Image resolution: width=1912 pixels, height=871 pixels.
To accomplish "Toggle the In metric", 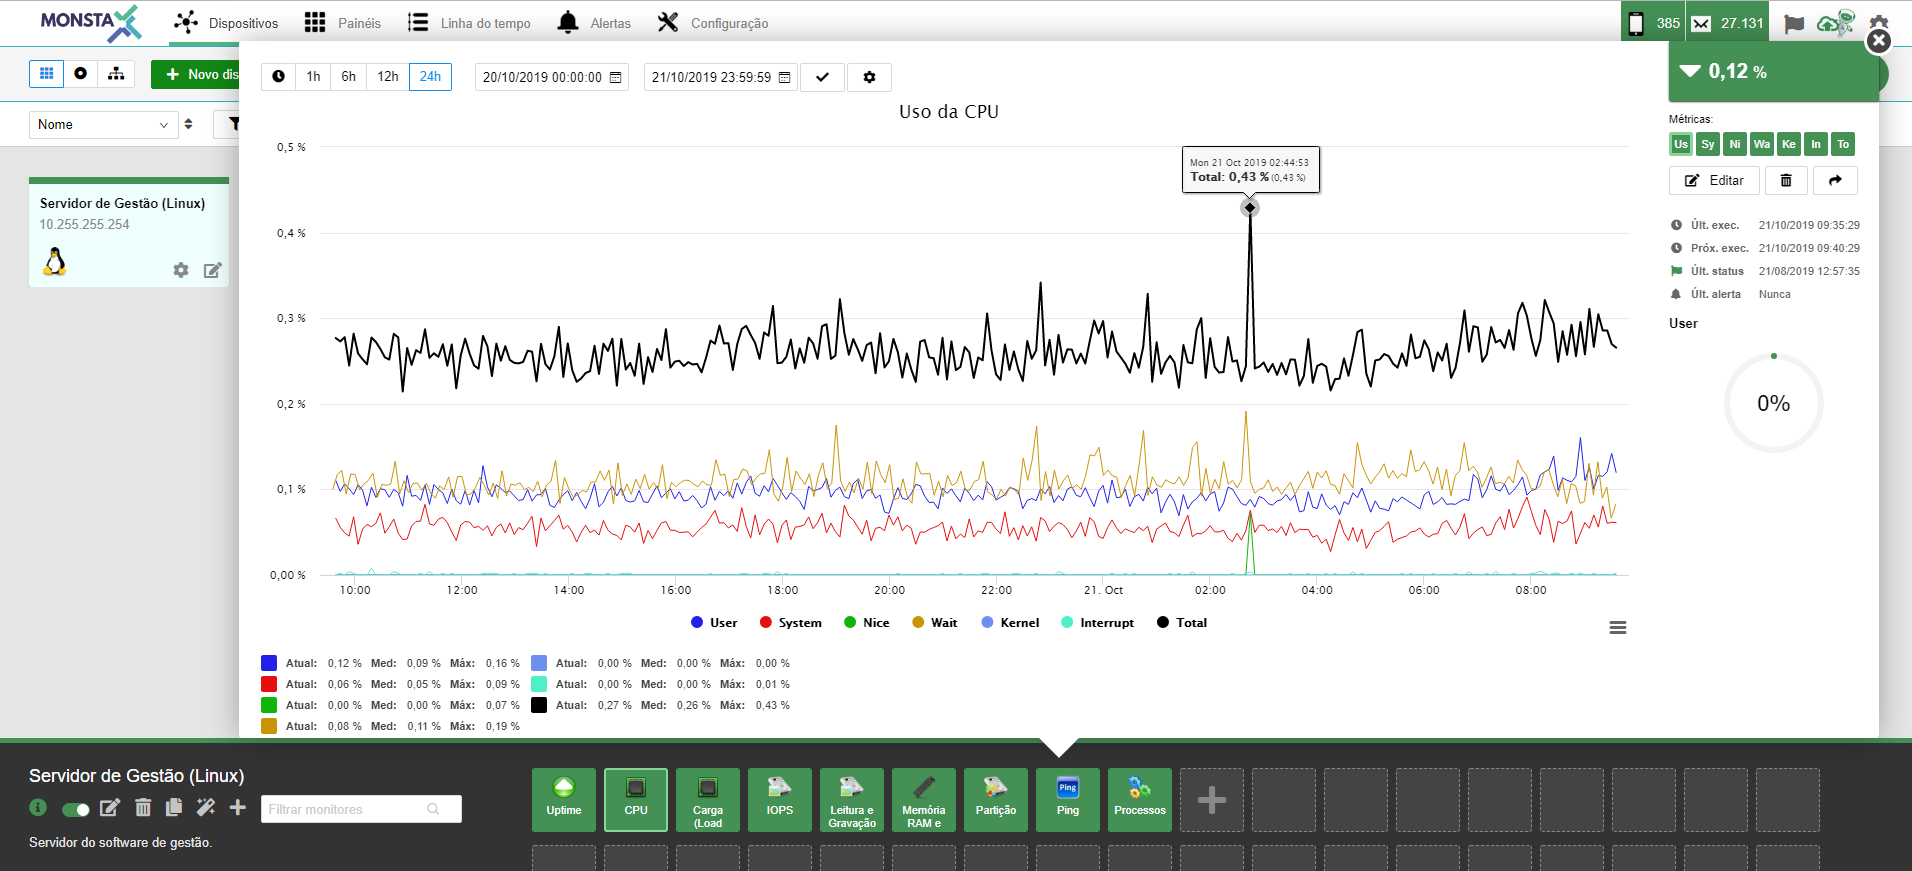I will point(1816,144).
